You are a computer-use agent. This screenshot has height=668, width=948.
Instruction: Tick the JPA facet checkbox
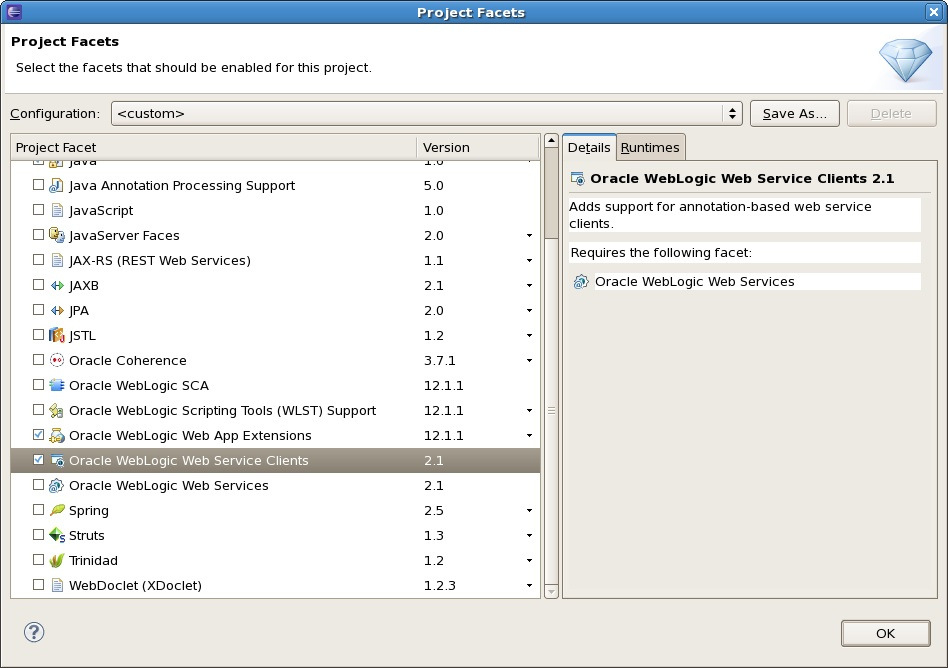click(38, 310)
